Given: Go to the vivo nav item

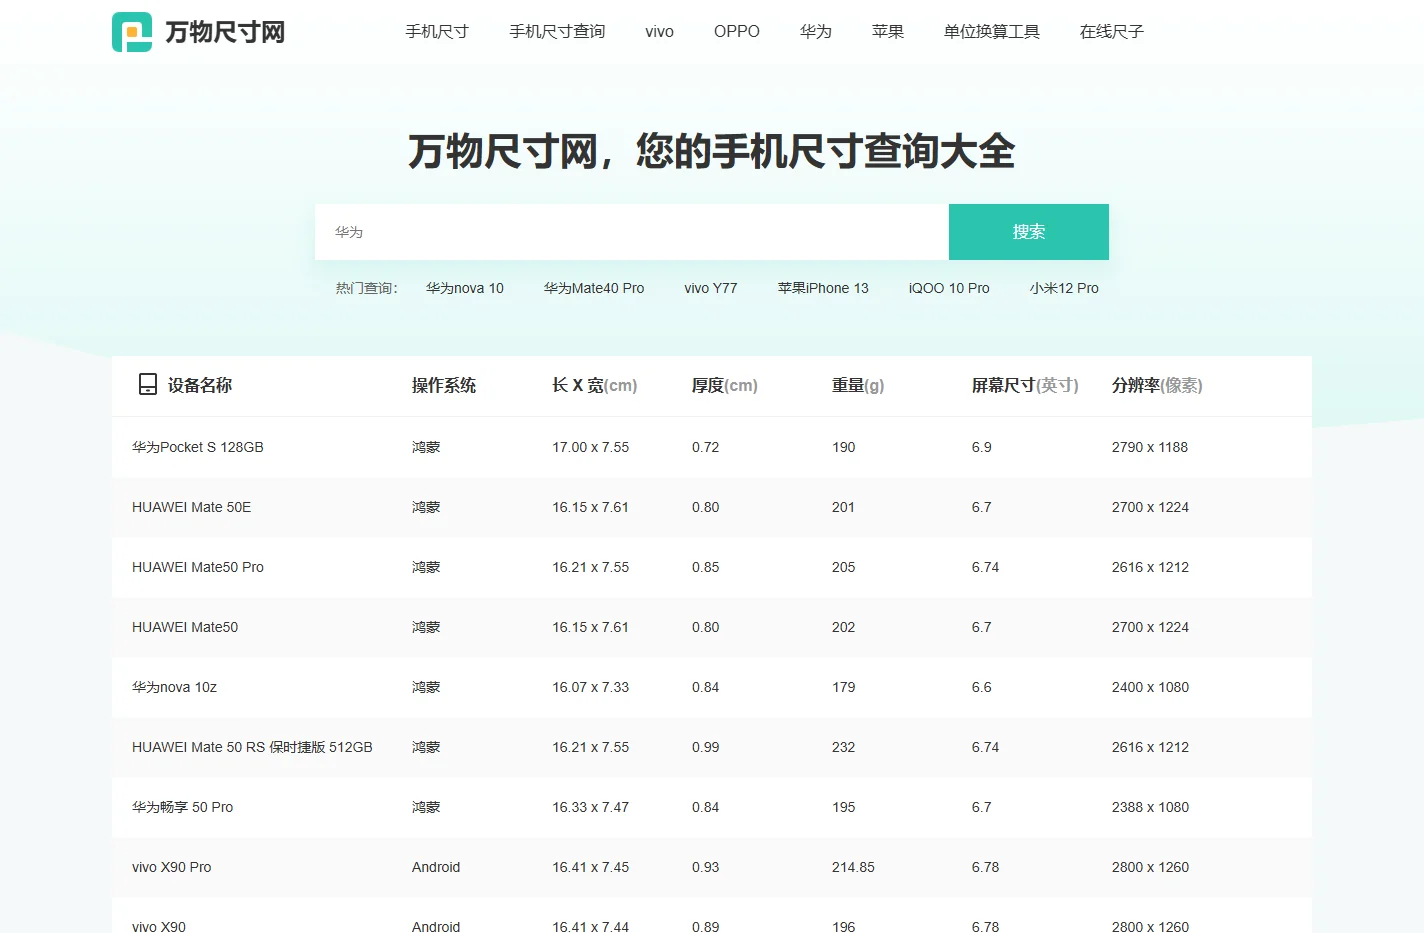Looking at the screenshot, I should click(660, 32).
